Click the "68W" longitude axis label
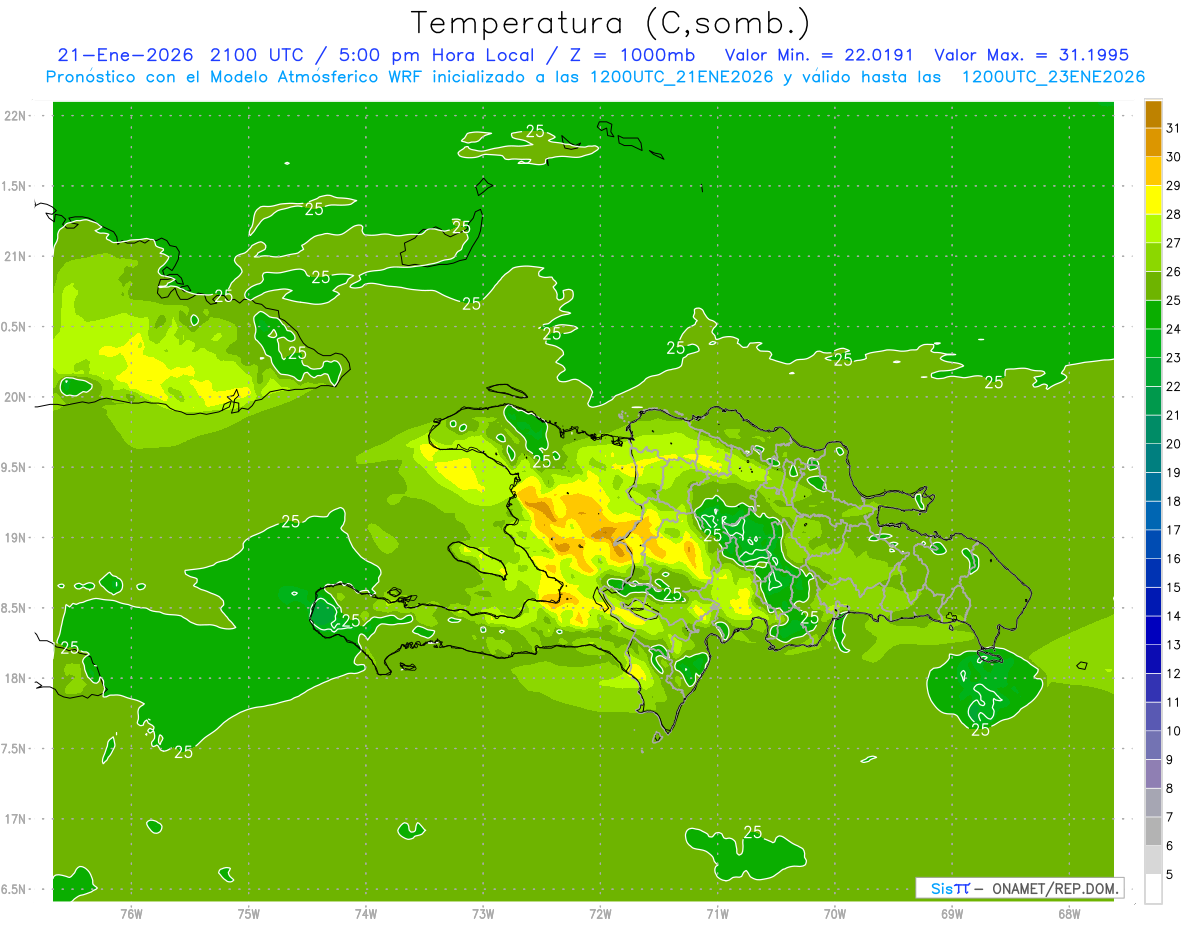 (1068, 914)
